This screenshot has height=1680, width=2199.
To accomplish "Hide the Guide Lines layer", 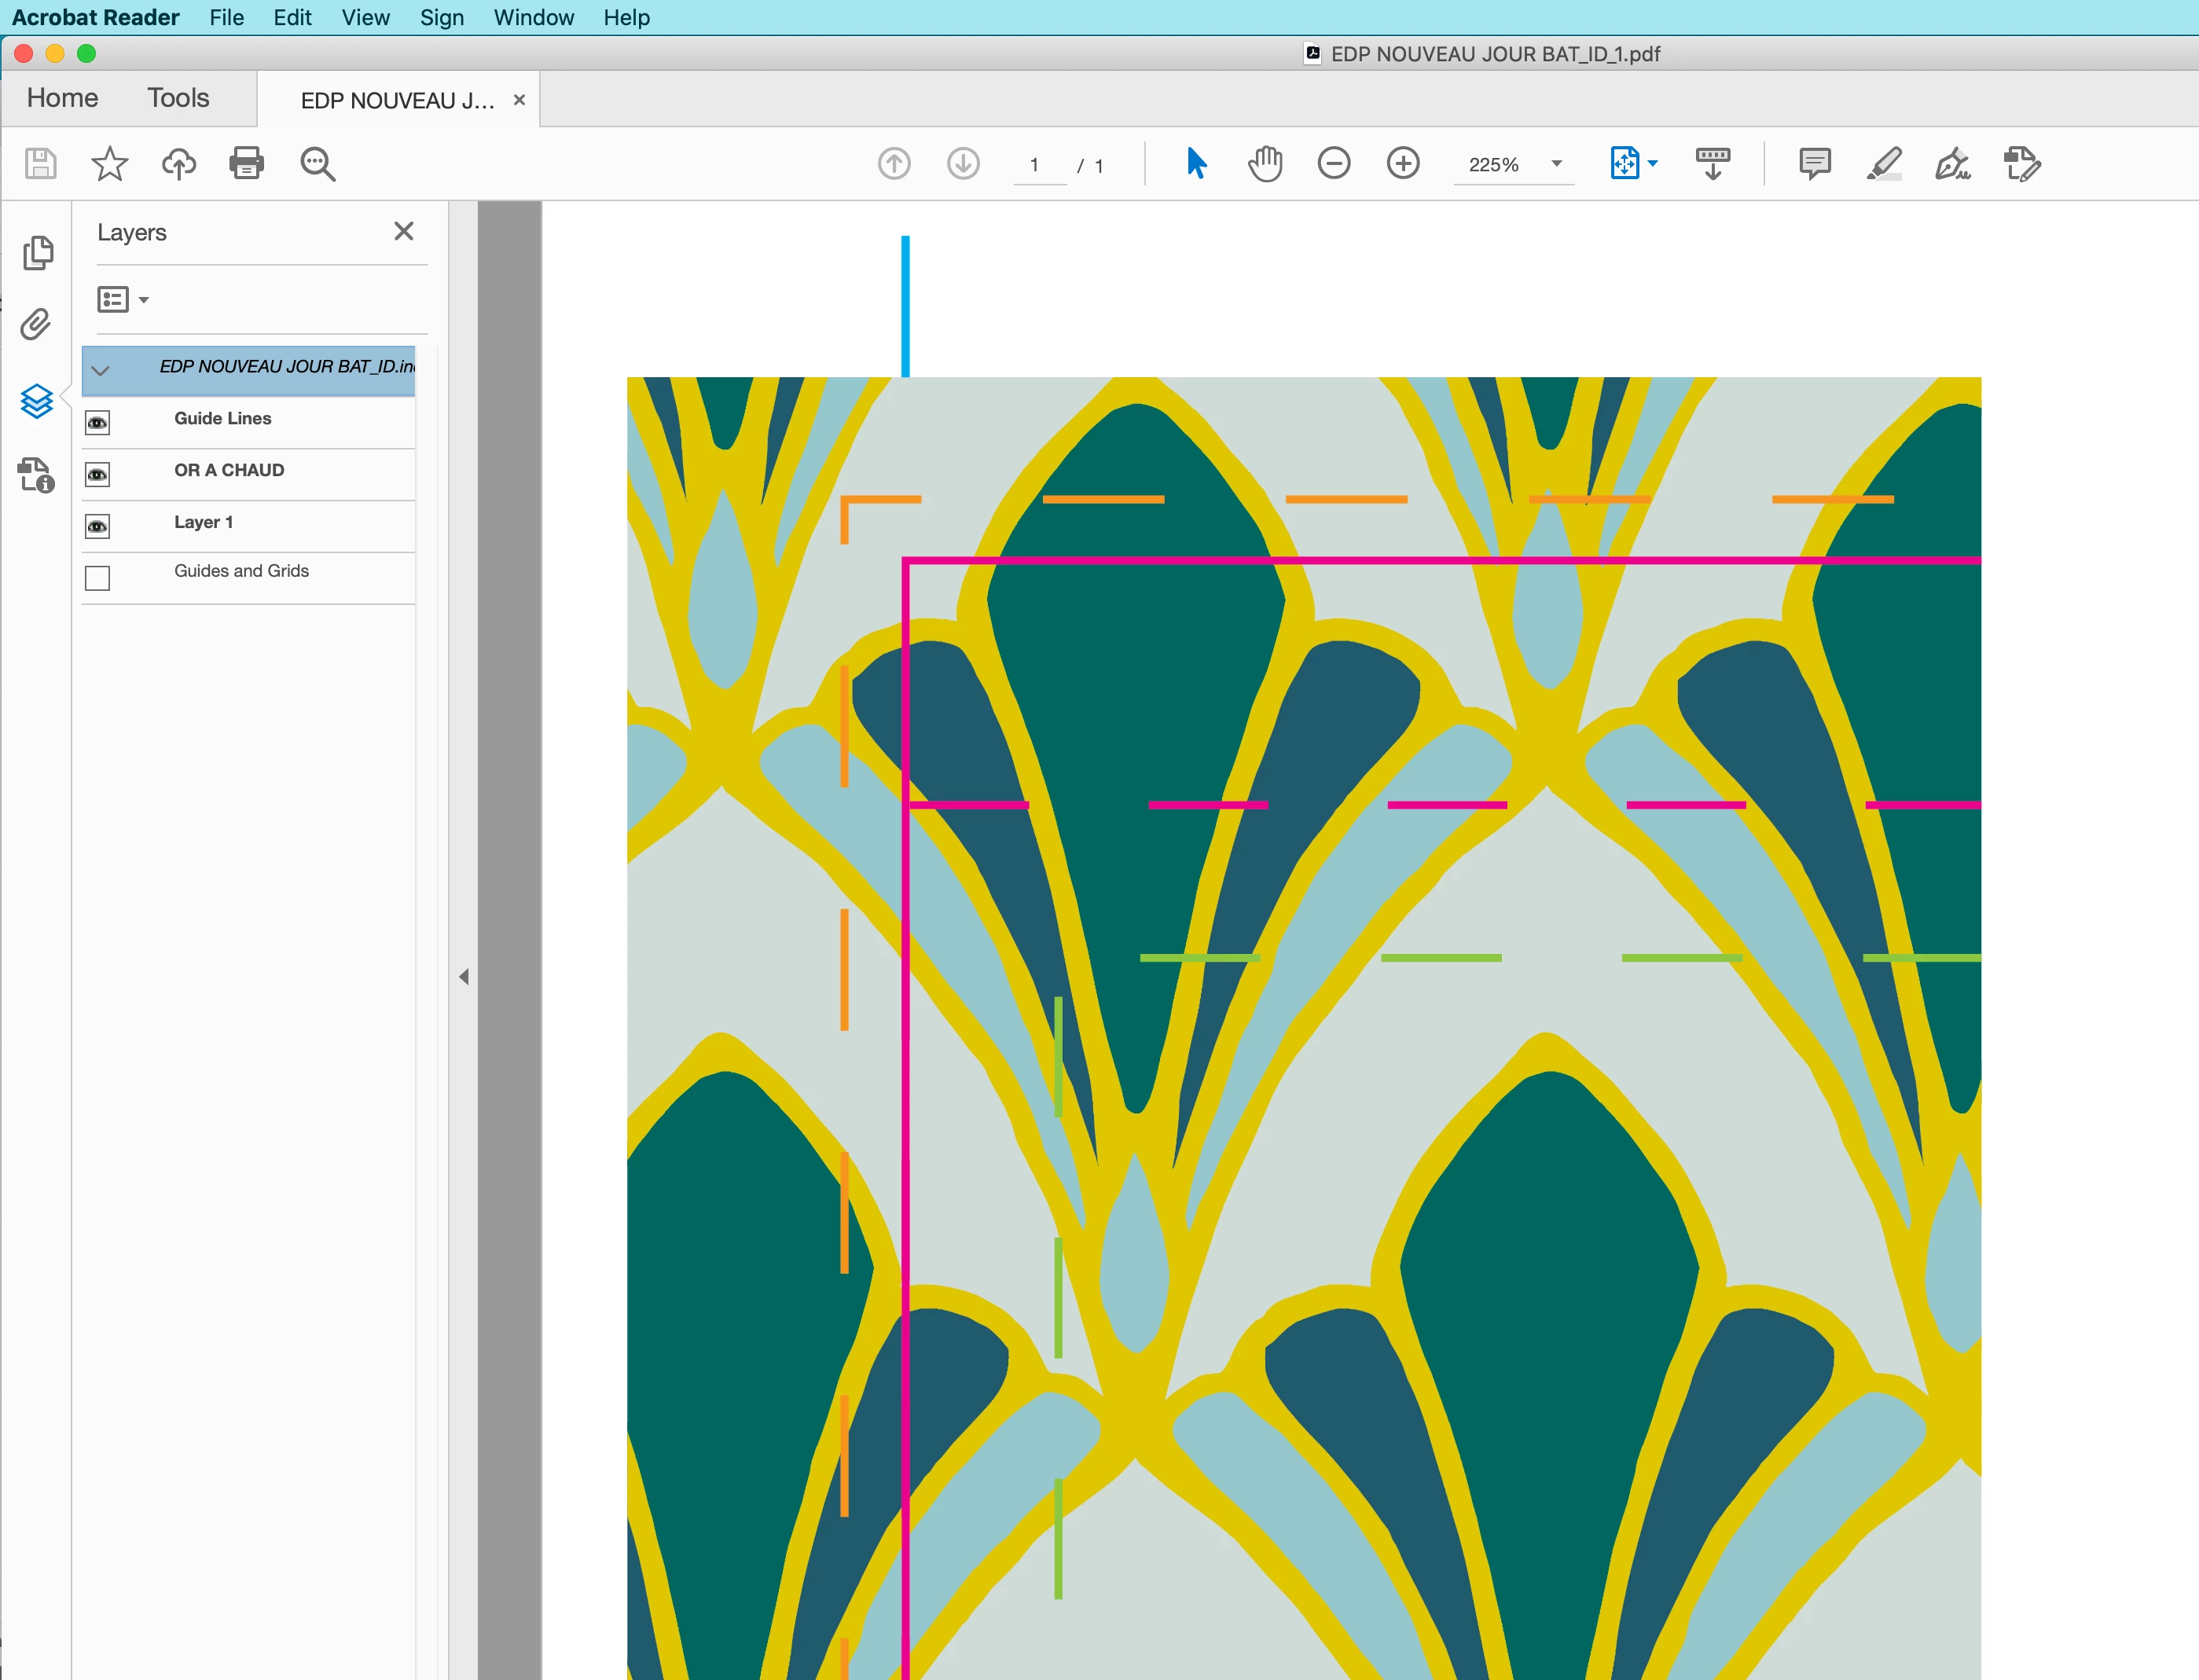I will tap(97, 423).
